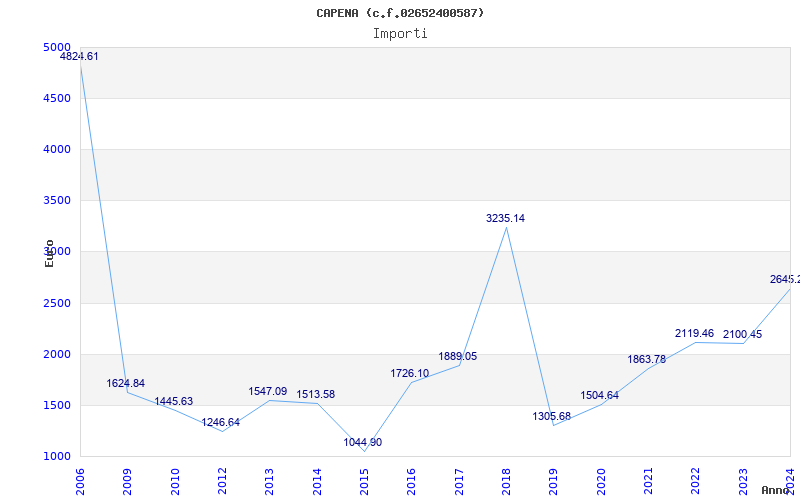Click the 2023 x-axis year label

[743, 482]
